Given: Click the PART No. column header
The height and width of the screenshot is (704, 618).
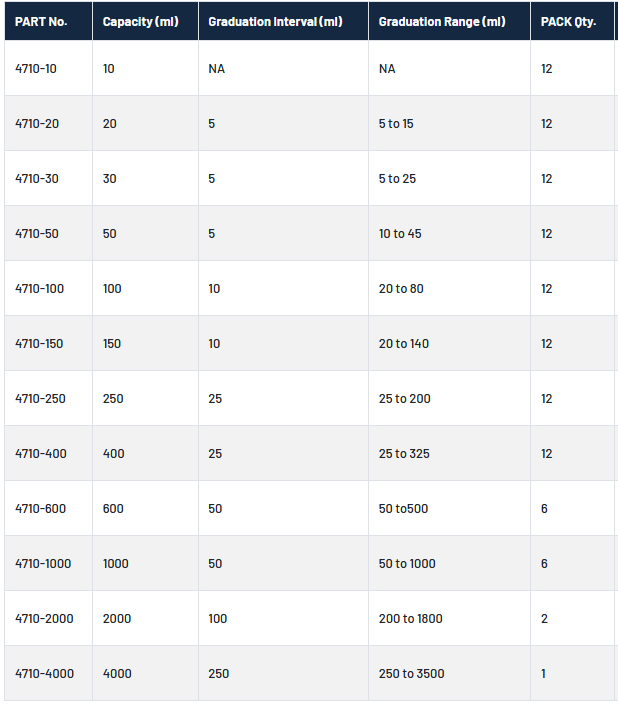Looking at the screenshot, I should [41, 21].
